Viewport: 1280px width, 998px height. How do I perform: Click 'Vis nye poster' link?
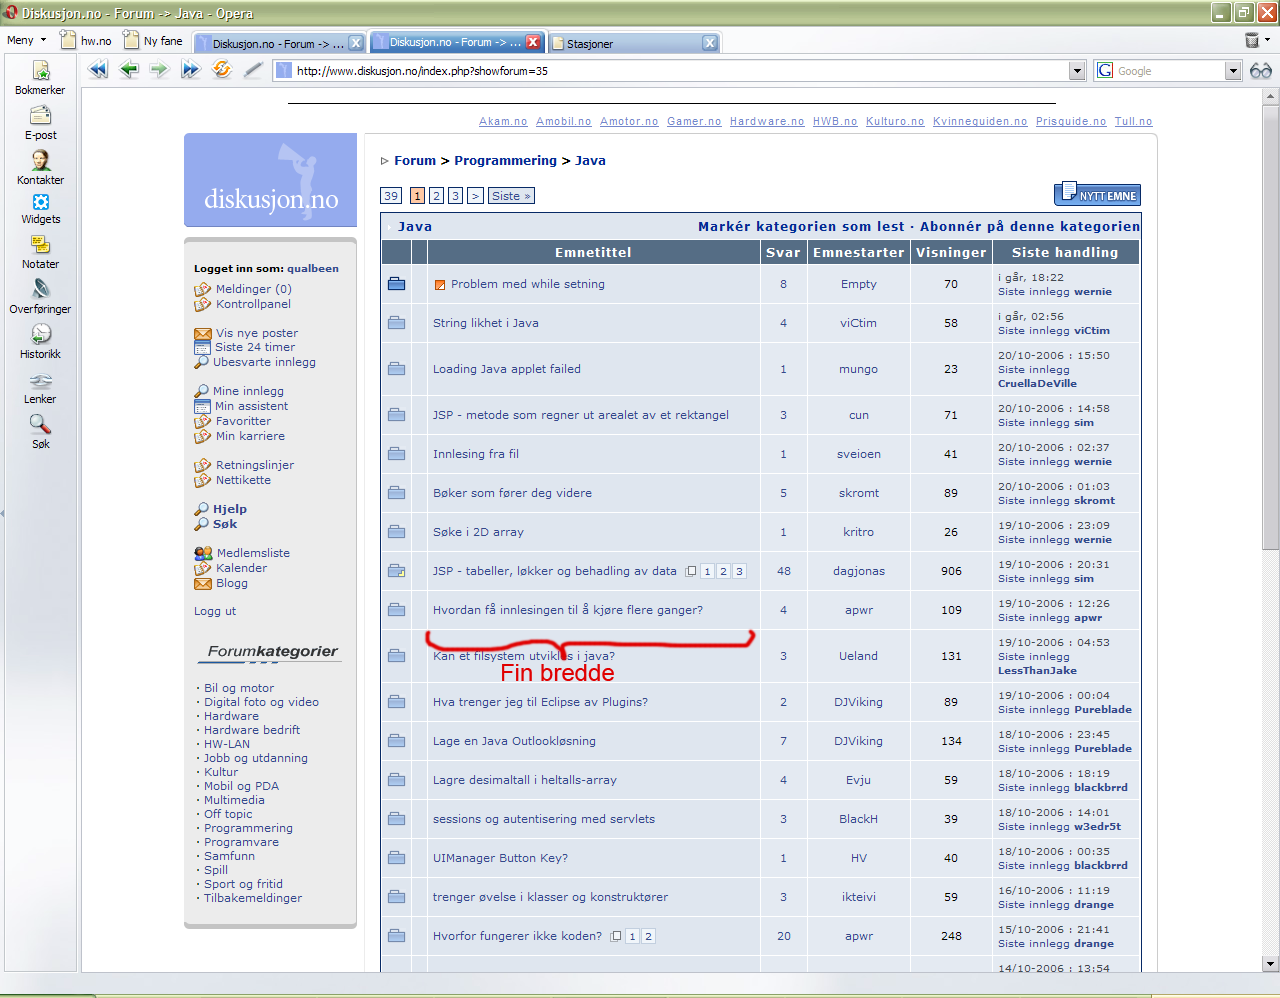tap(257, 333)
